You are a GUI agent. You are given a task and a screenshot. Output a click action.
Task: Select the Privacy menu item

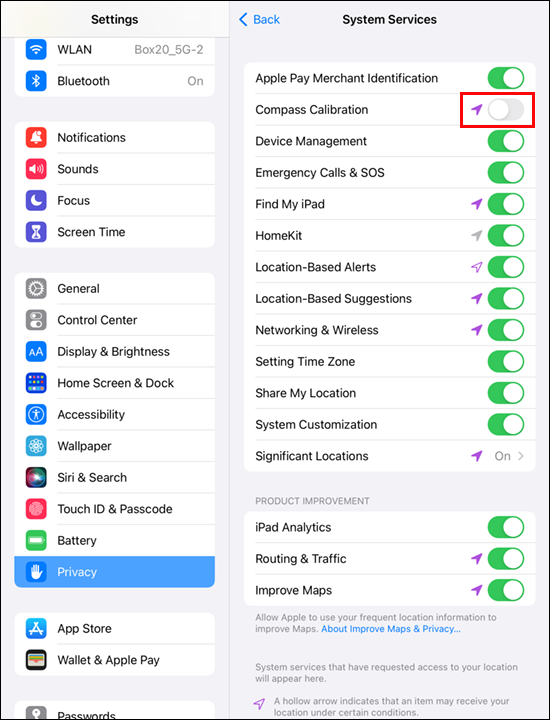[114, 572]
